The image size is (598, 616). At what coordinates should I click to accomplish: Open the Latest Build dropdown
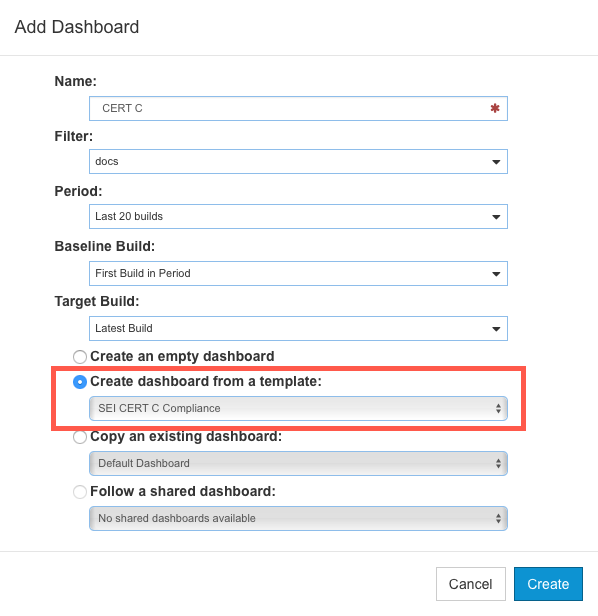tap(298, 328)
